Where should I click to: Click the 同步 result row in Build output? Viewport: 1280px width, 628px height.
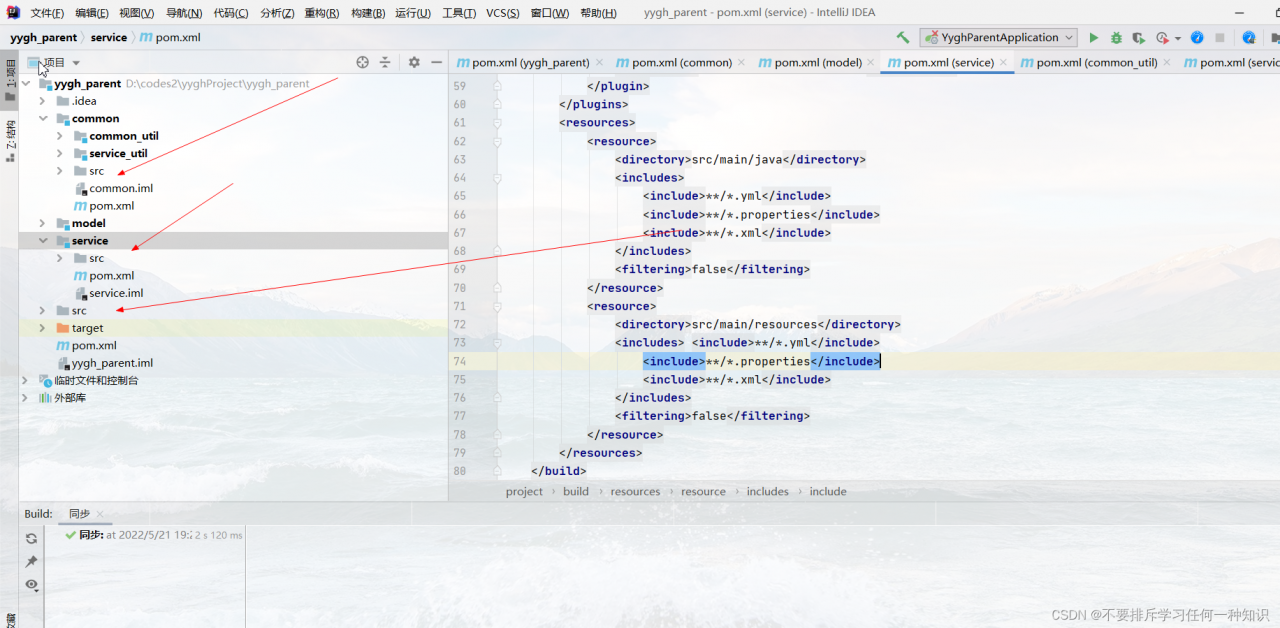pos(154,535)
